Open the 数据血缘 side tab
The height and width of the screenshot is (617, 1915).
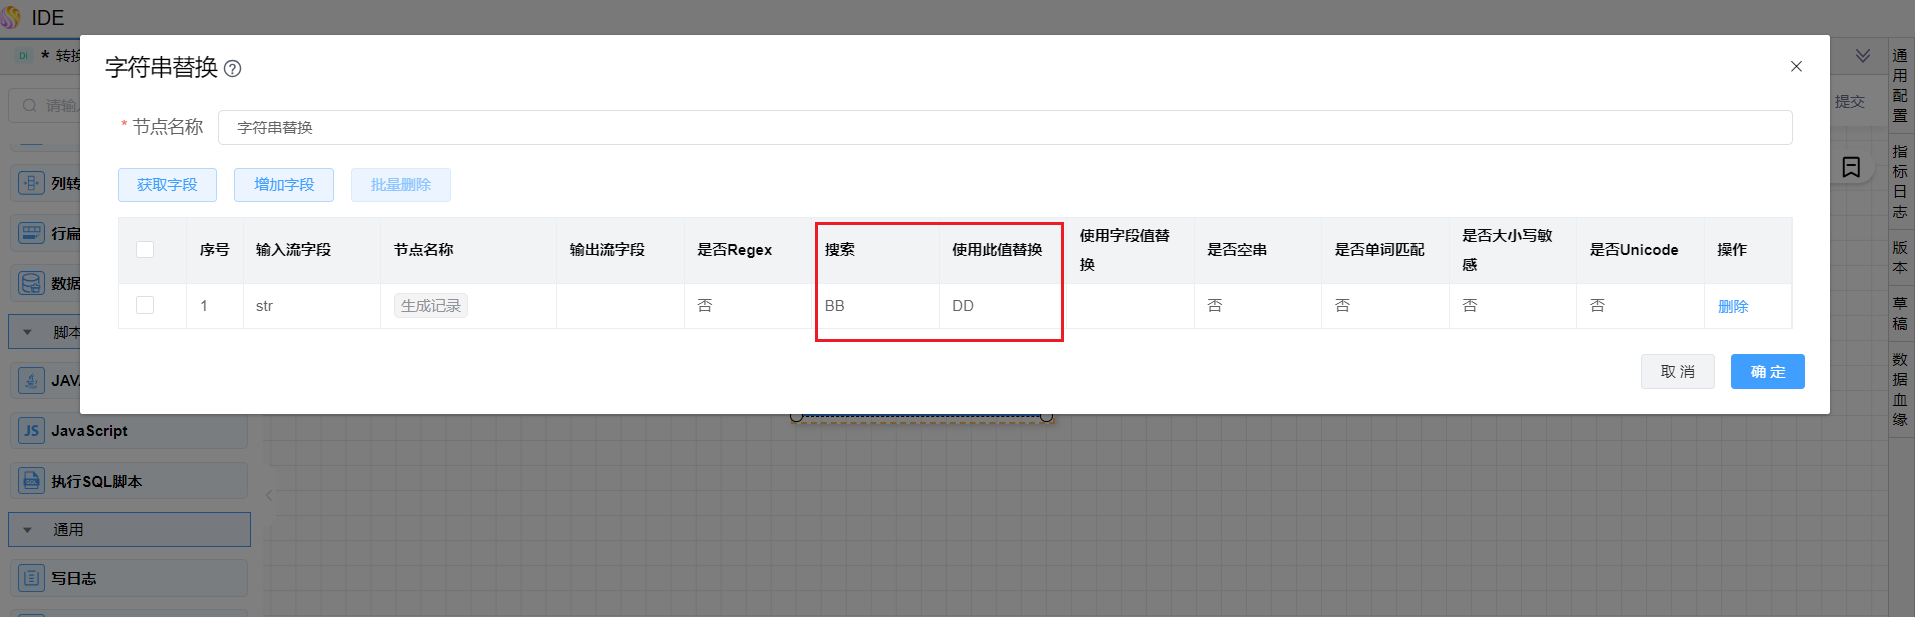pyautogui.click(x=1900, y=389)
